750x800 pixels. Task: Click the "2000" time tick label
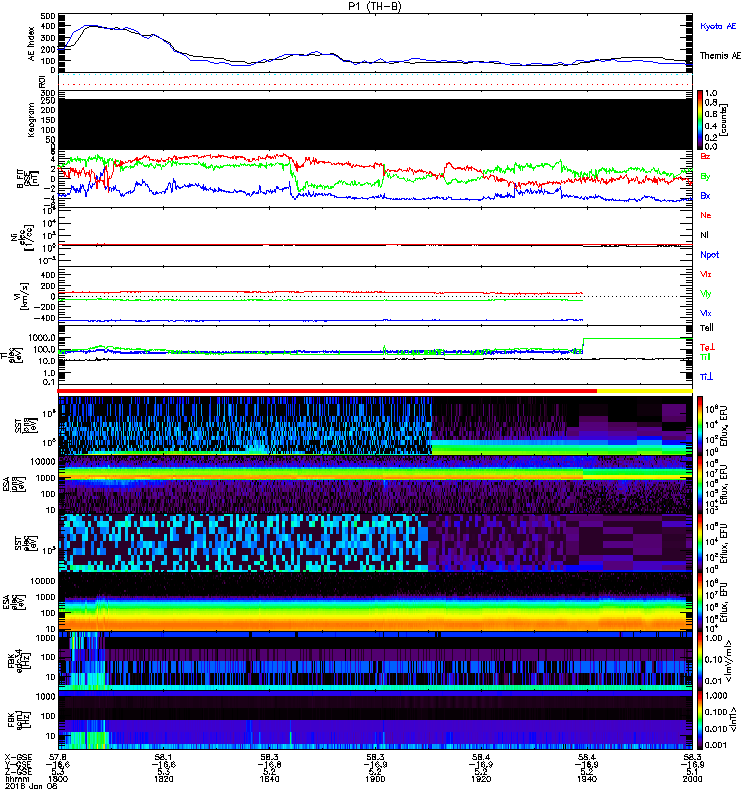coord(692,779)
